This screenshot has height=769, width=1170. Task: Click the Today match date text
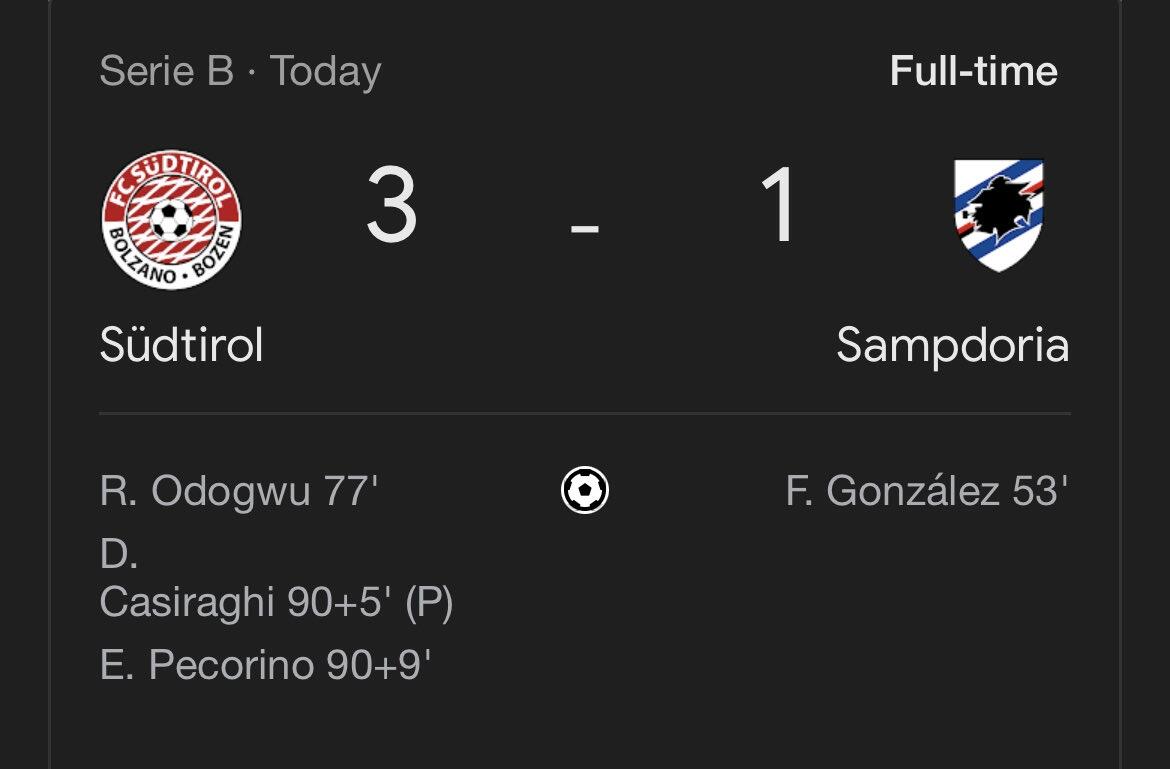(x=325, y=72)
